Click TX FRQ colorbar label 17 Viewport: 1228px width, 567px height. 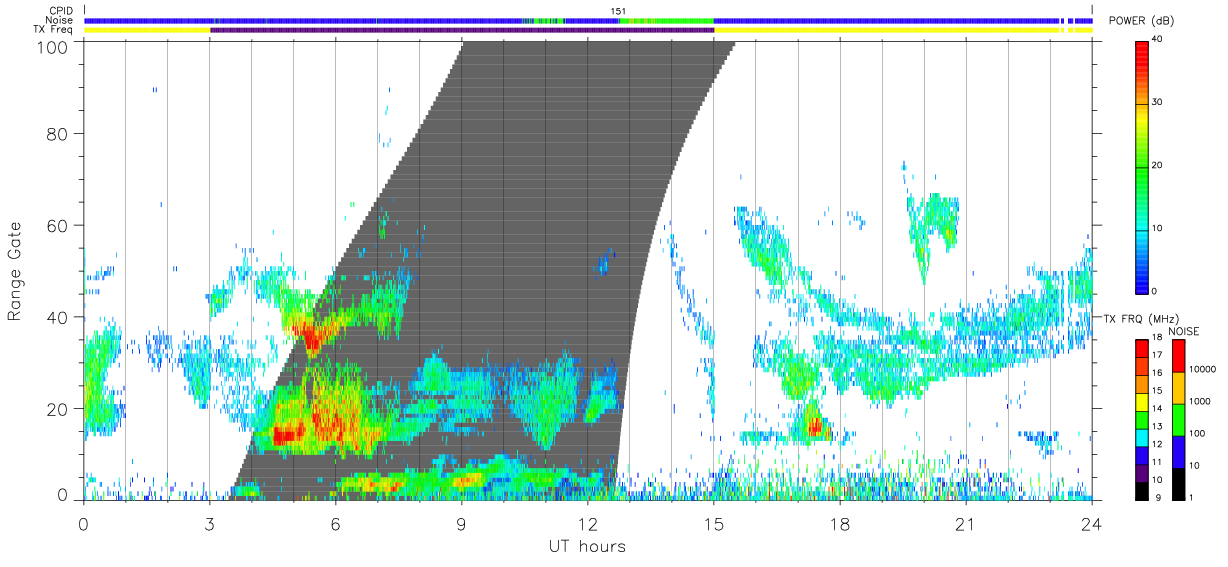(1158, 355)
